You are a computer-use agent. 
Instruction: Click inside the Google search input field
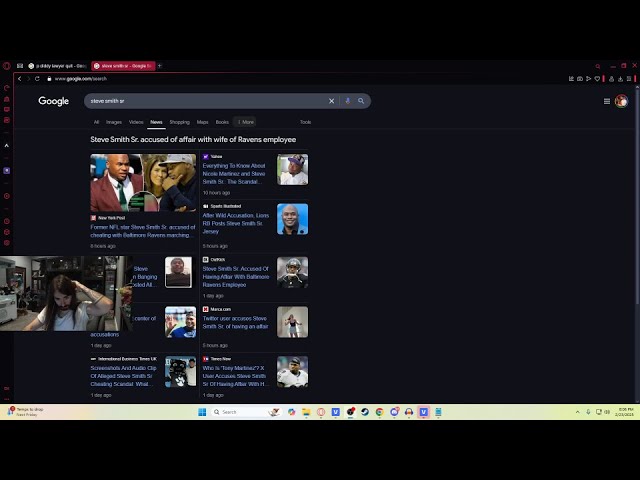(200, 101)
